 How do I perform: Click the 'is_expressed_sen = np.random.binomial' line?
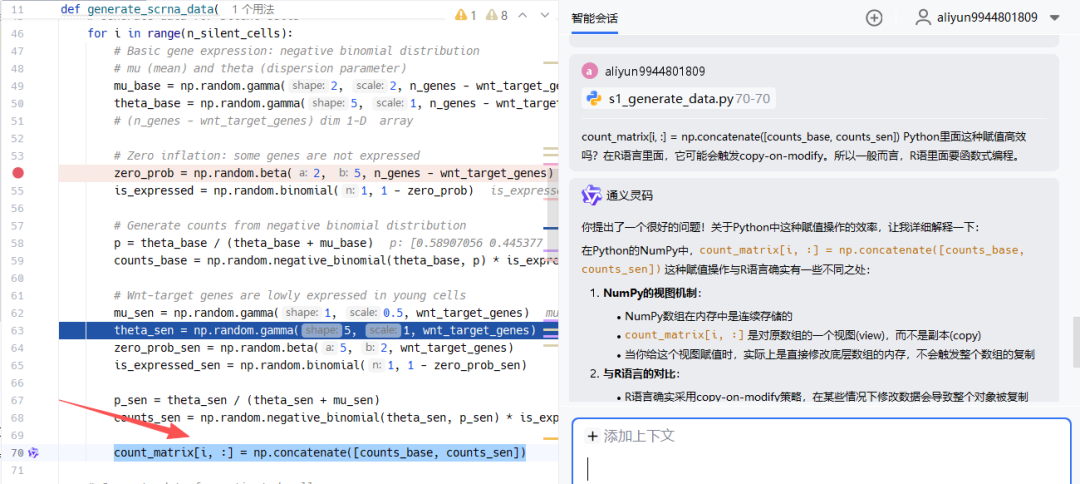click(x=320, y=365)
